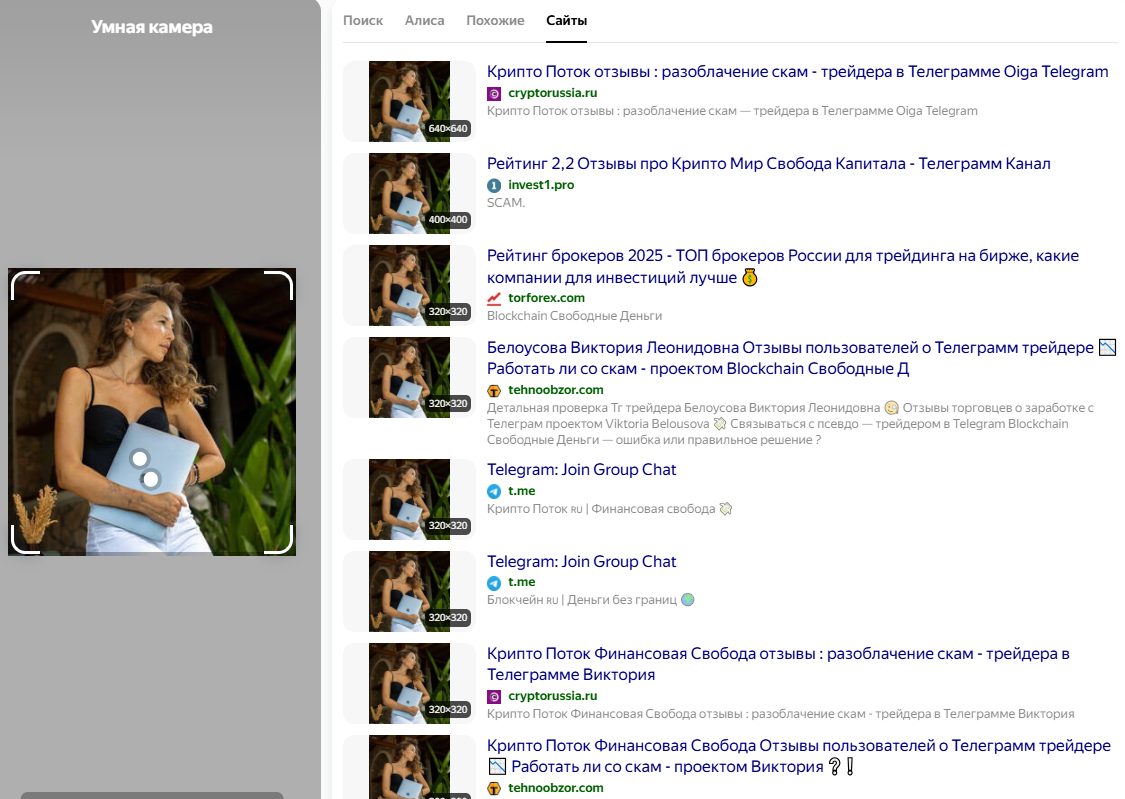Click the cryptorussia.ru favicon in first result

tap(494, 93)
